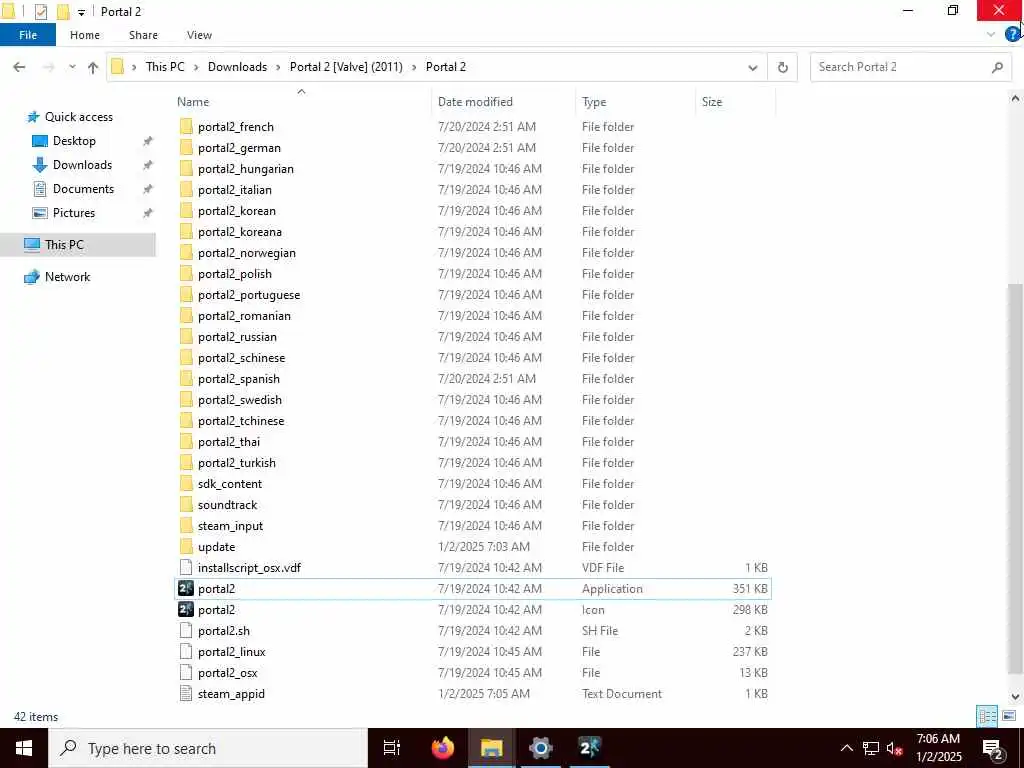This screenshot has height=768, width=1024.
Task: Sort by the Size column header
Action: click(735, 102)
